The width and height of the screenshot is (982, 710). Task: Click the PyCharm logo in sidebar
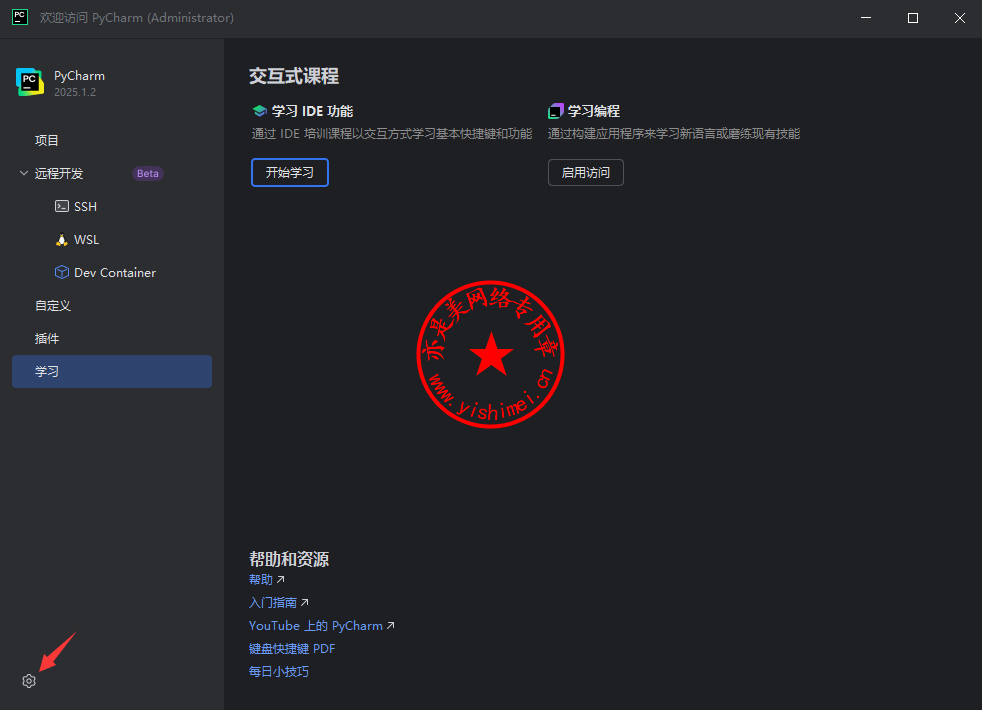tap(29, 82)
